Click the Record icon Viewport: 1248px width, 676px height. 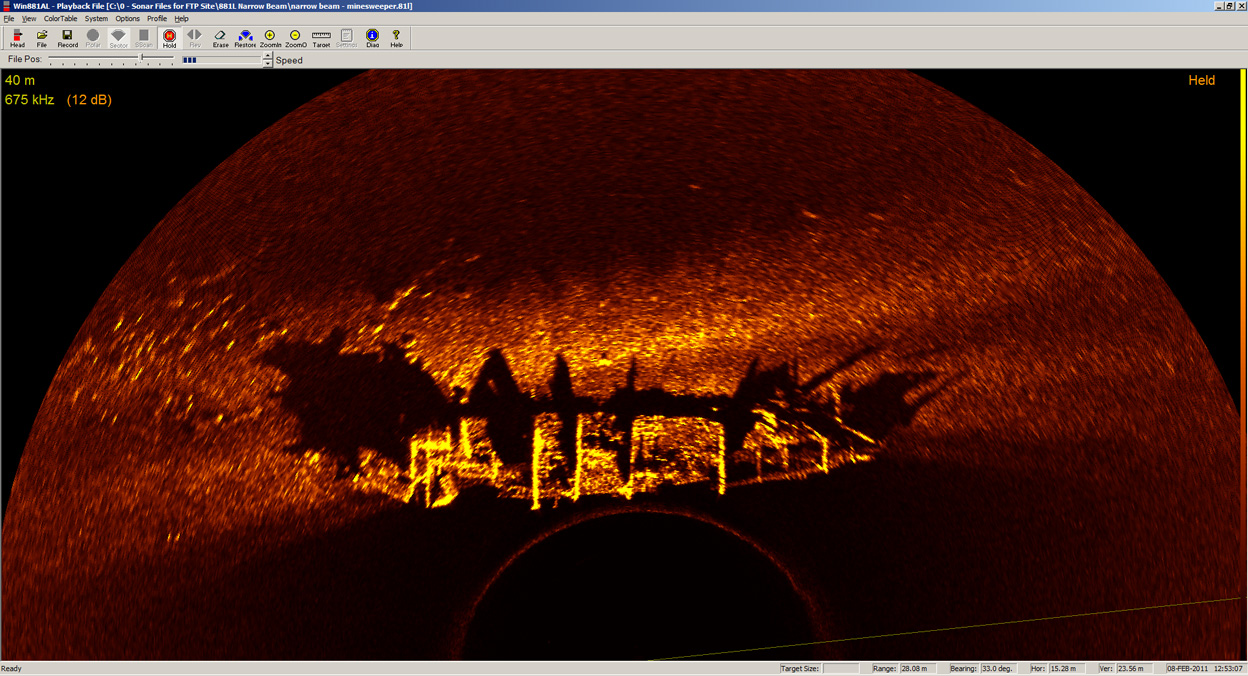pos(67,37)
